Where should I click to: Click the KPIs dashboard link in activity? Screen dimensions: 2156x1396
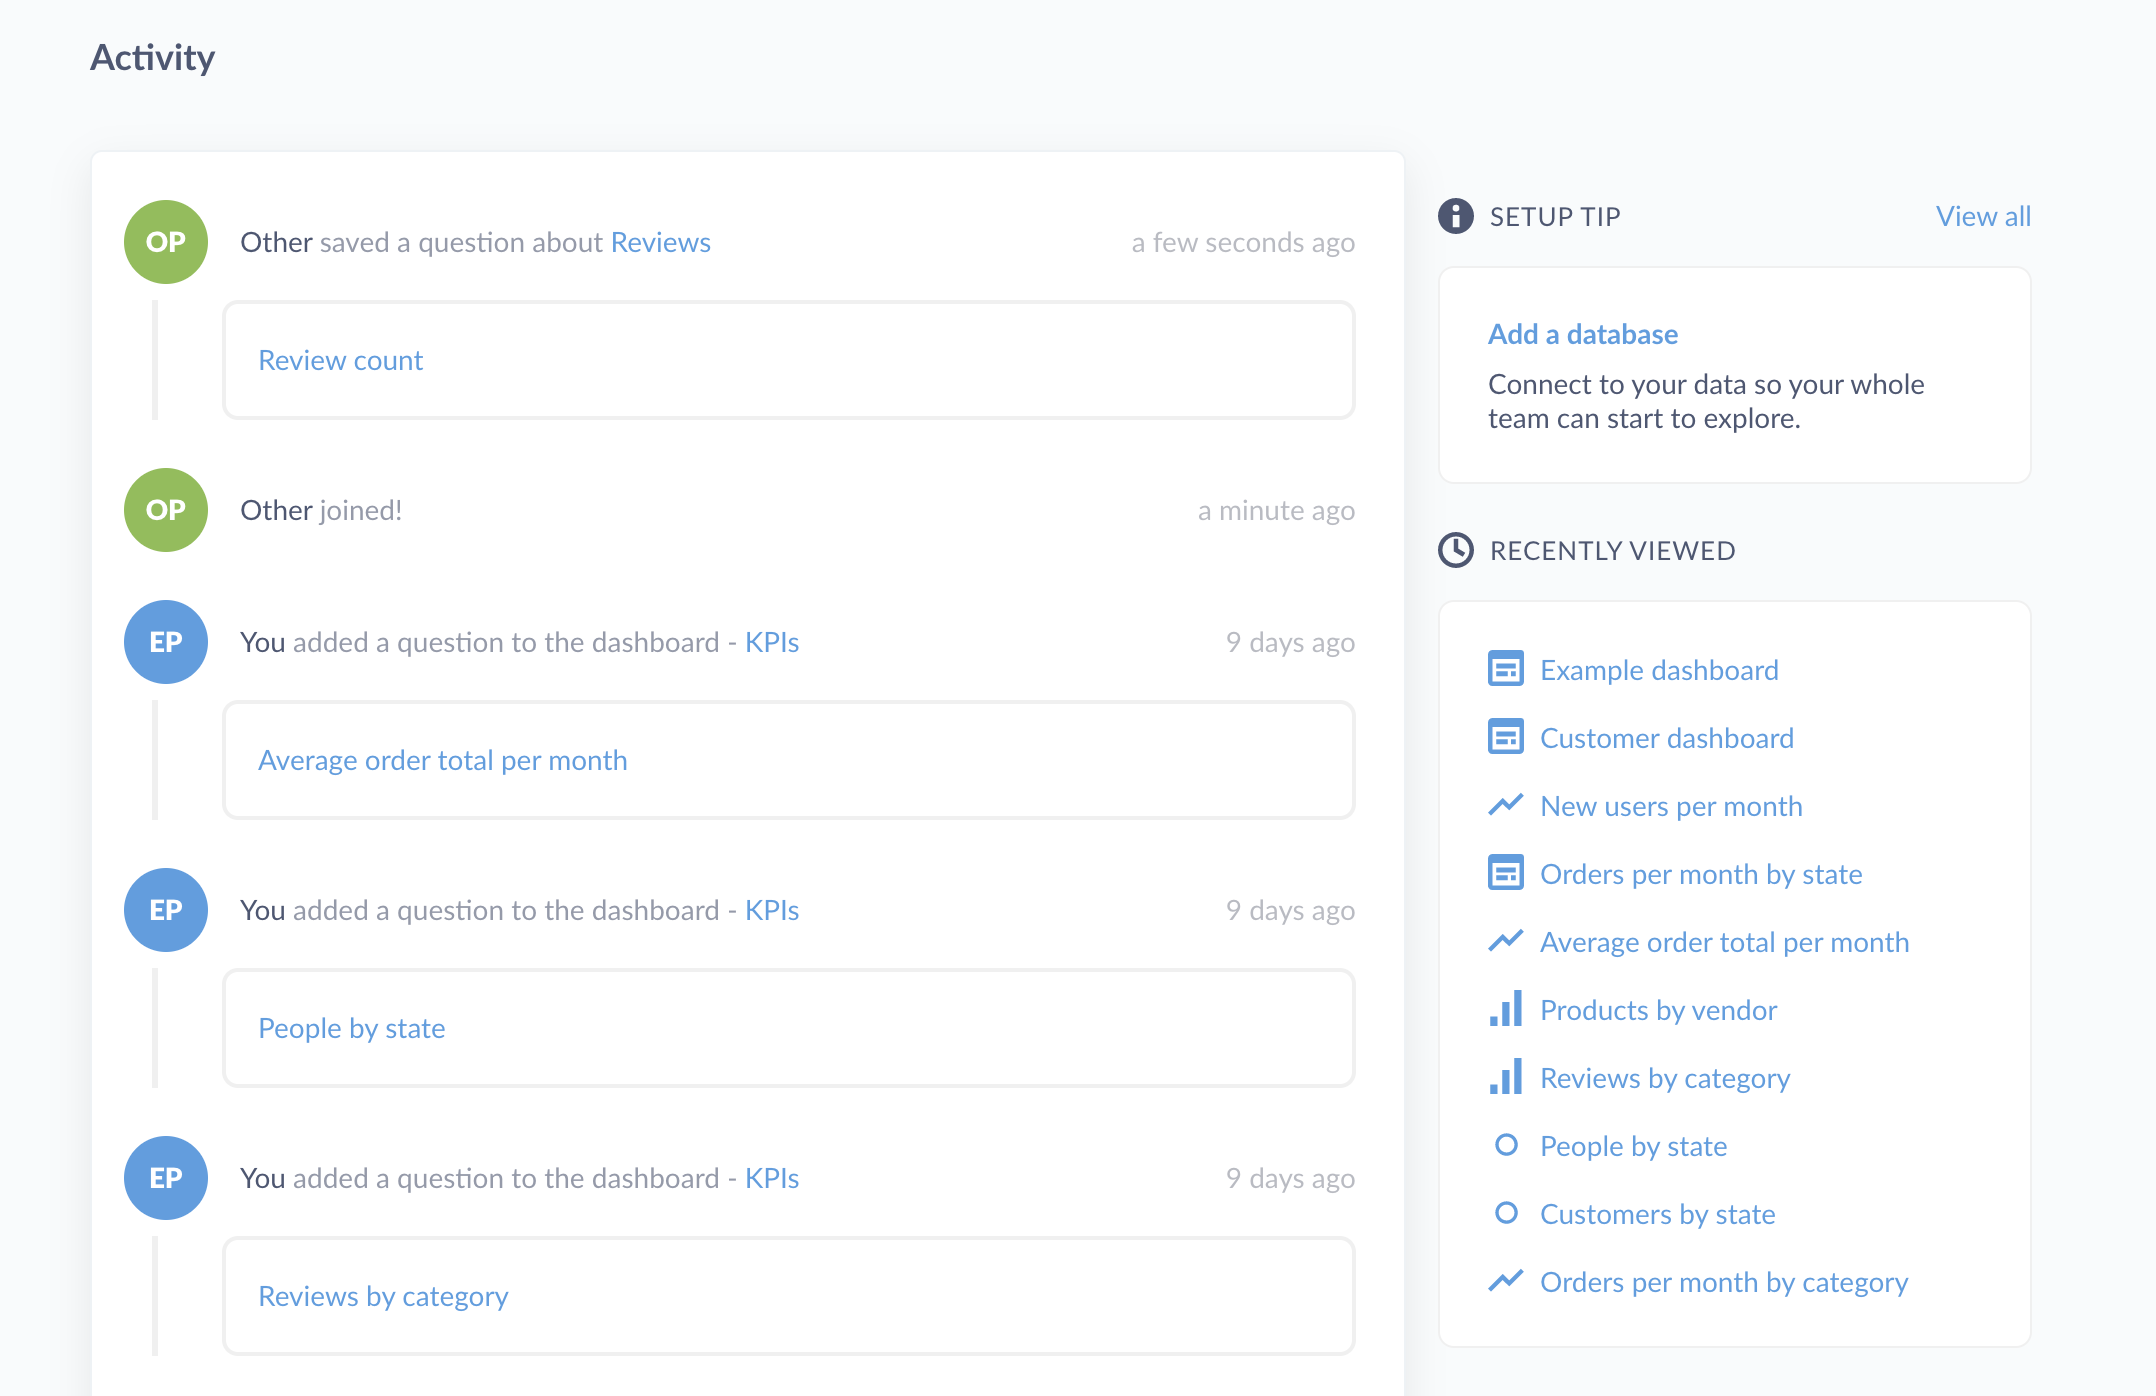pyautogui.click(x=770, y=640)
